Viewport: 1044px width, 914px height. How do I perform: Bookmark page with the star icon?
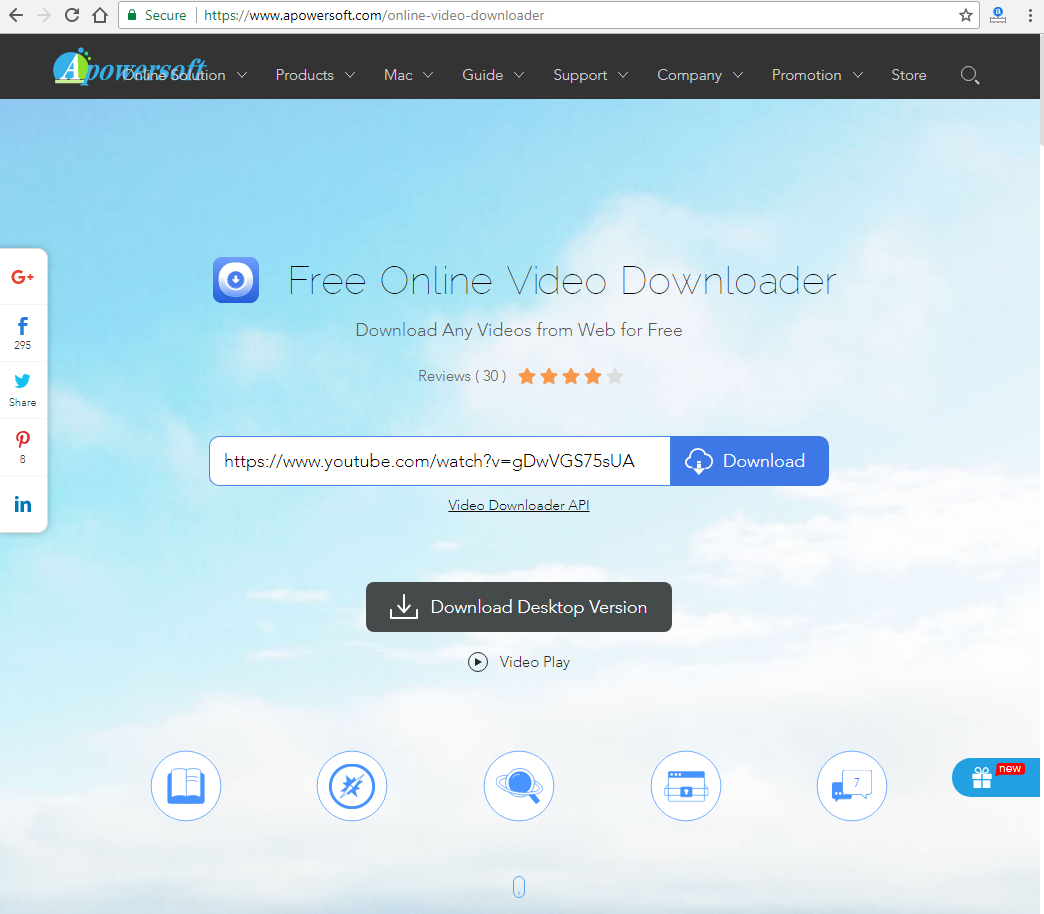(965, 15)
